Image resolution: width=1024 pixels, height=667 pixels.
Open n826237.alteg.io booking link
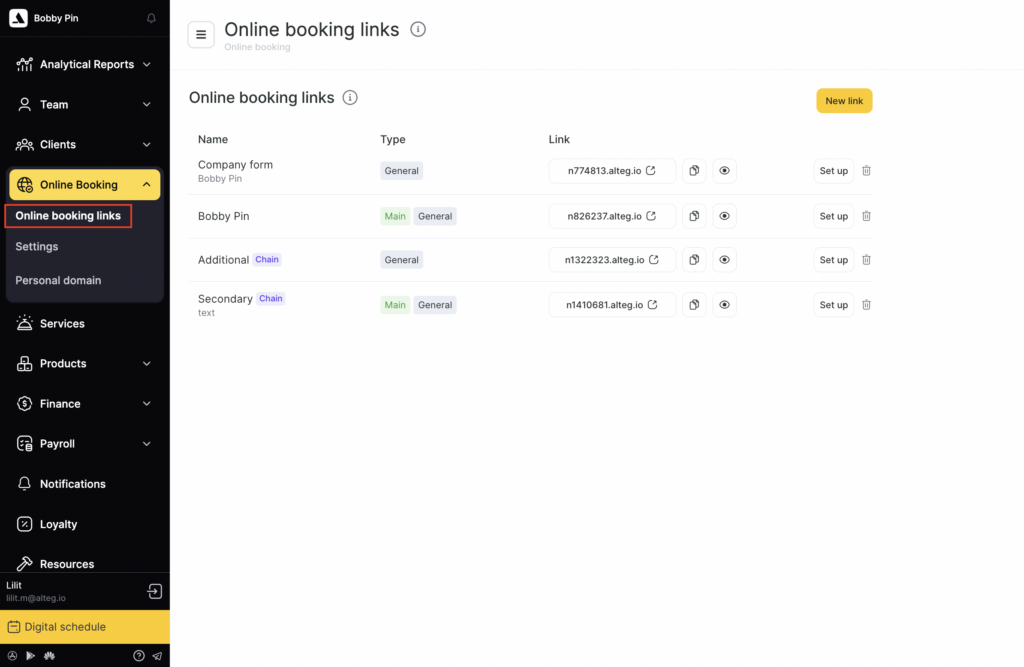click(x=612, y=216)
